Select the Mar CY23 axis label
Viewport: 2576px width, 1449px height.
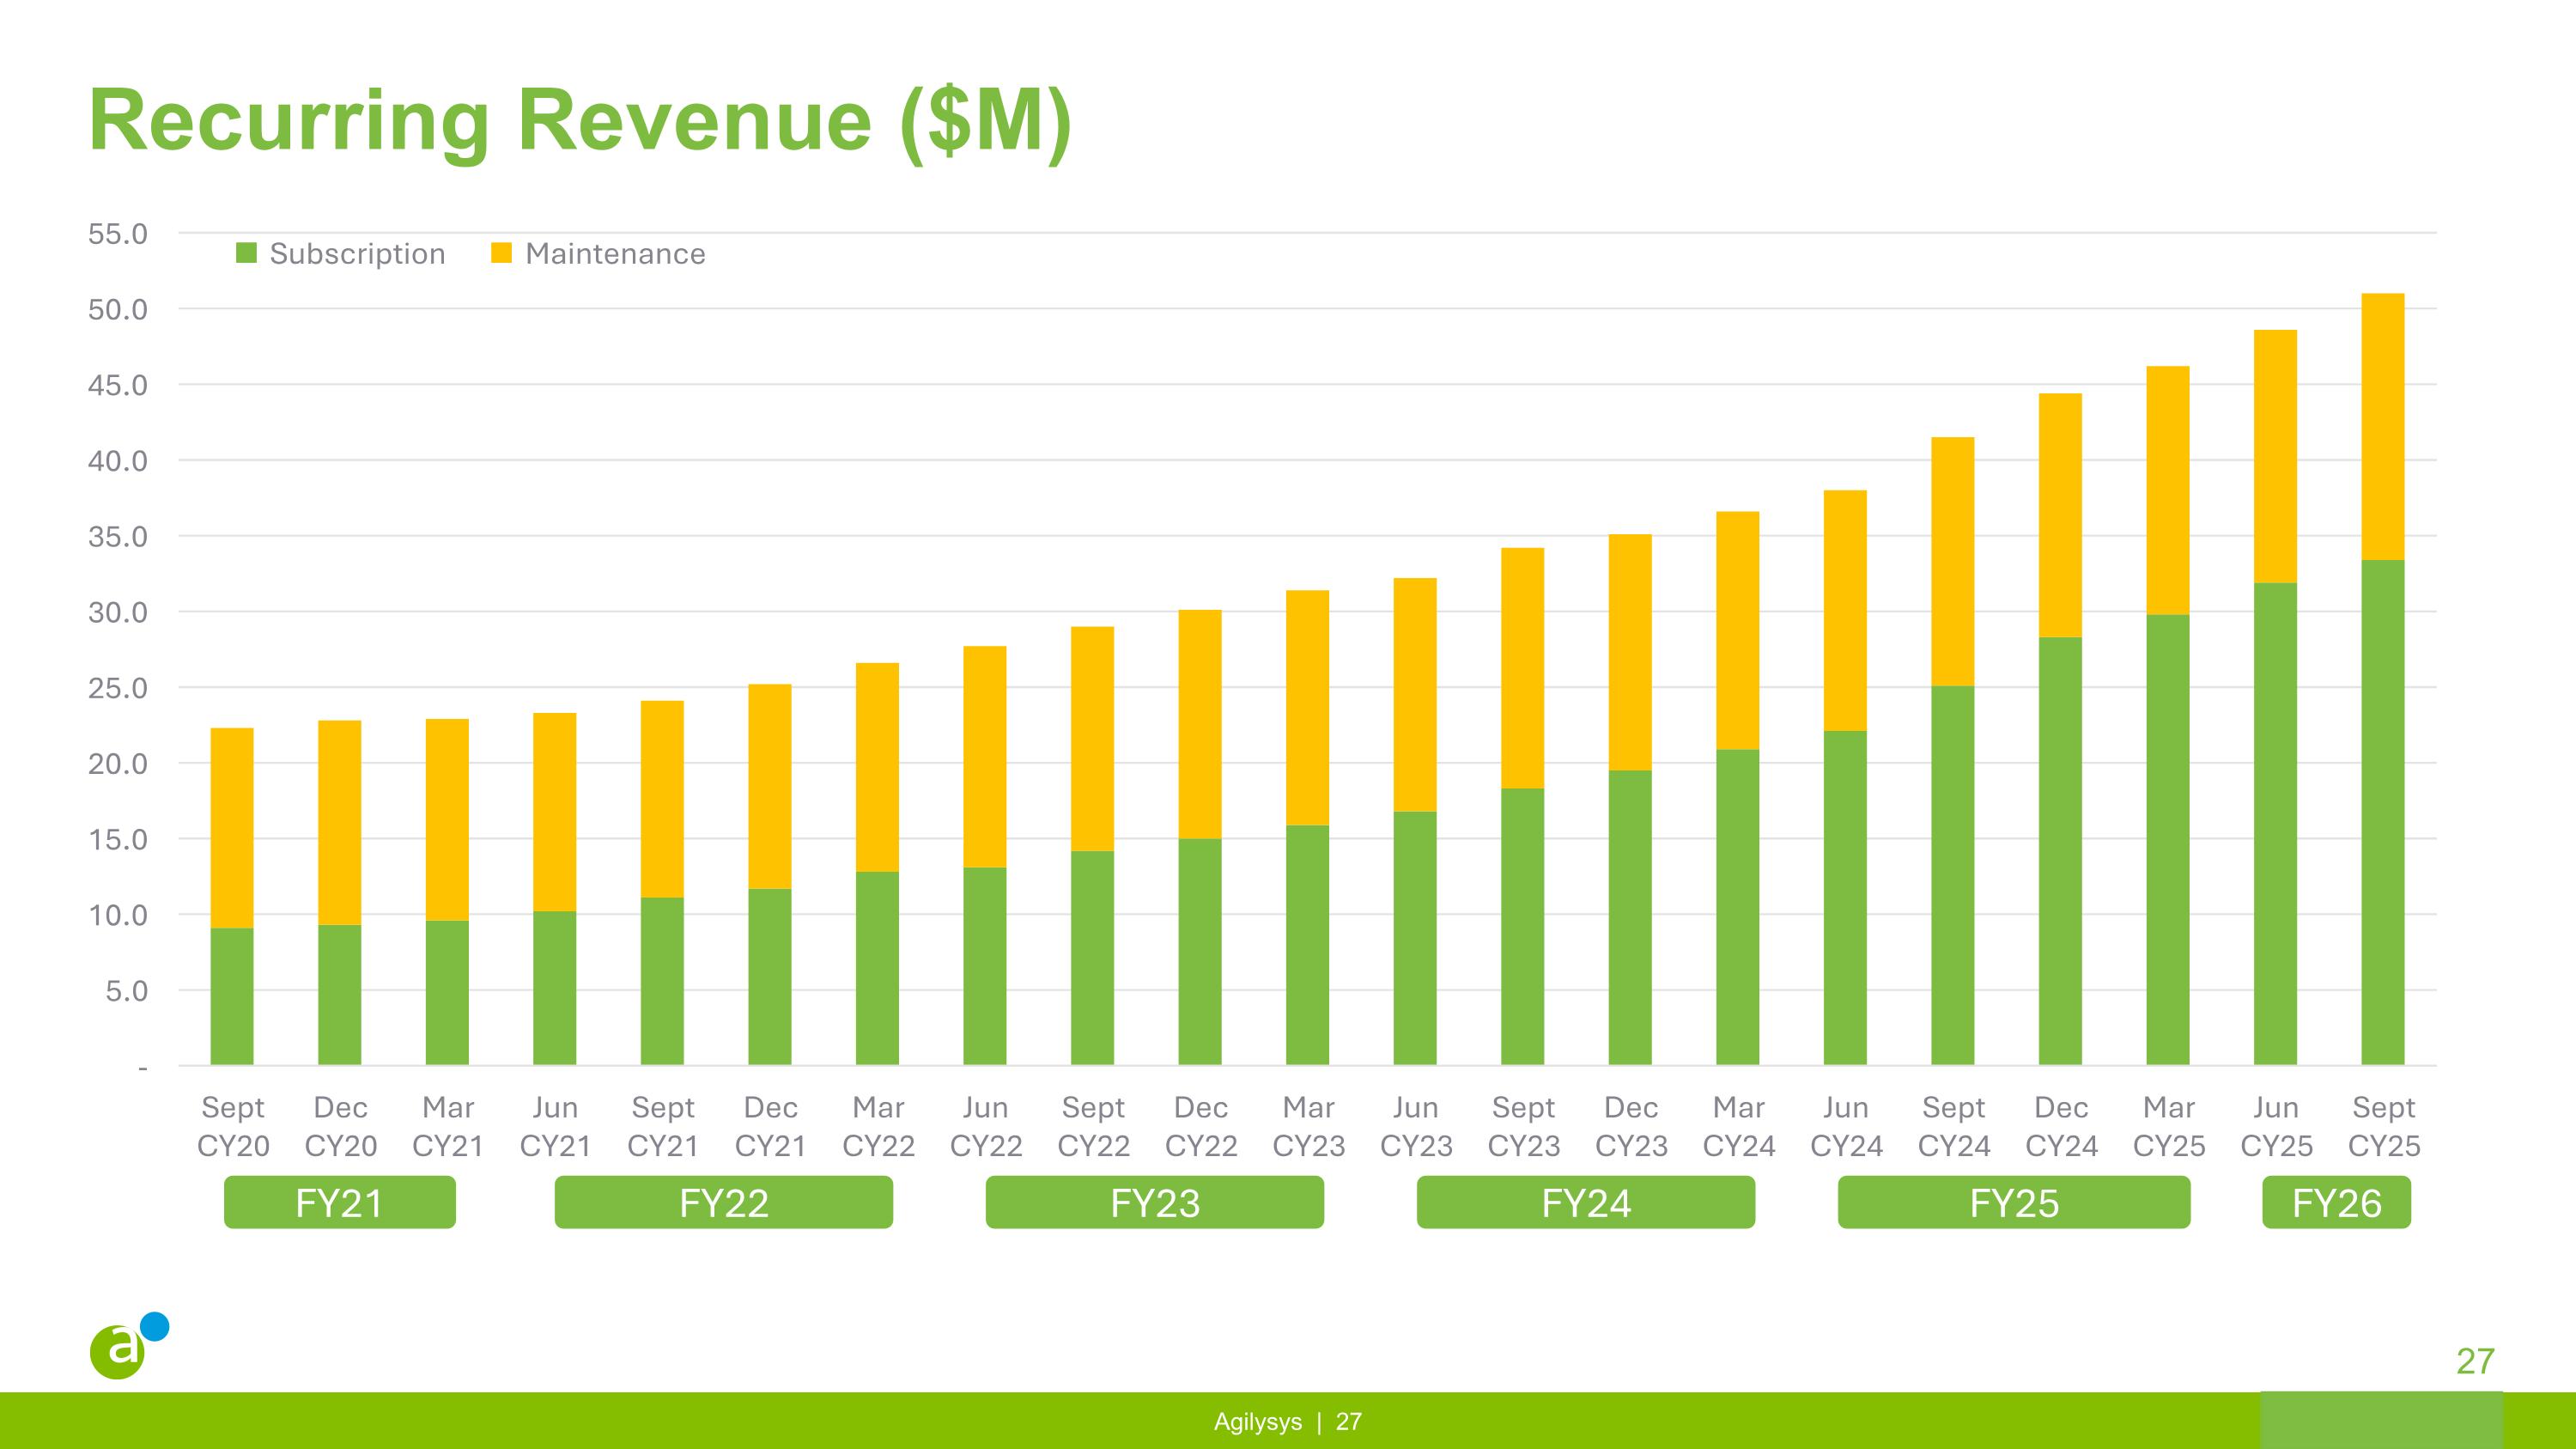1308,1126
